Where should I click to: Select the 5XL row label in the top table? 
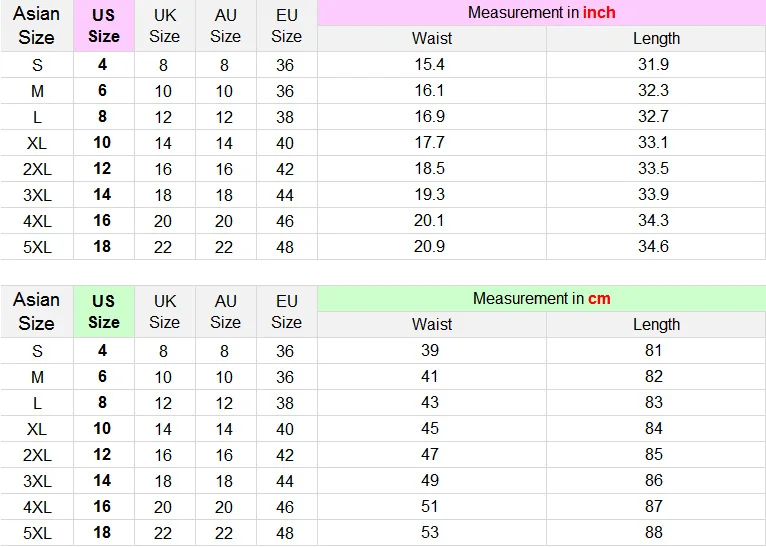coord(37,247)
